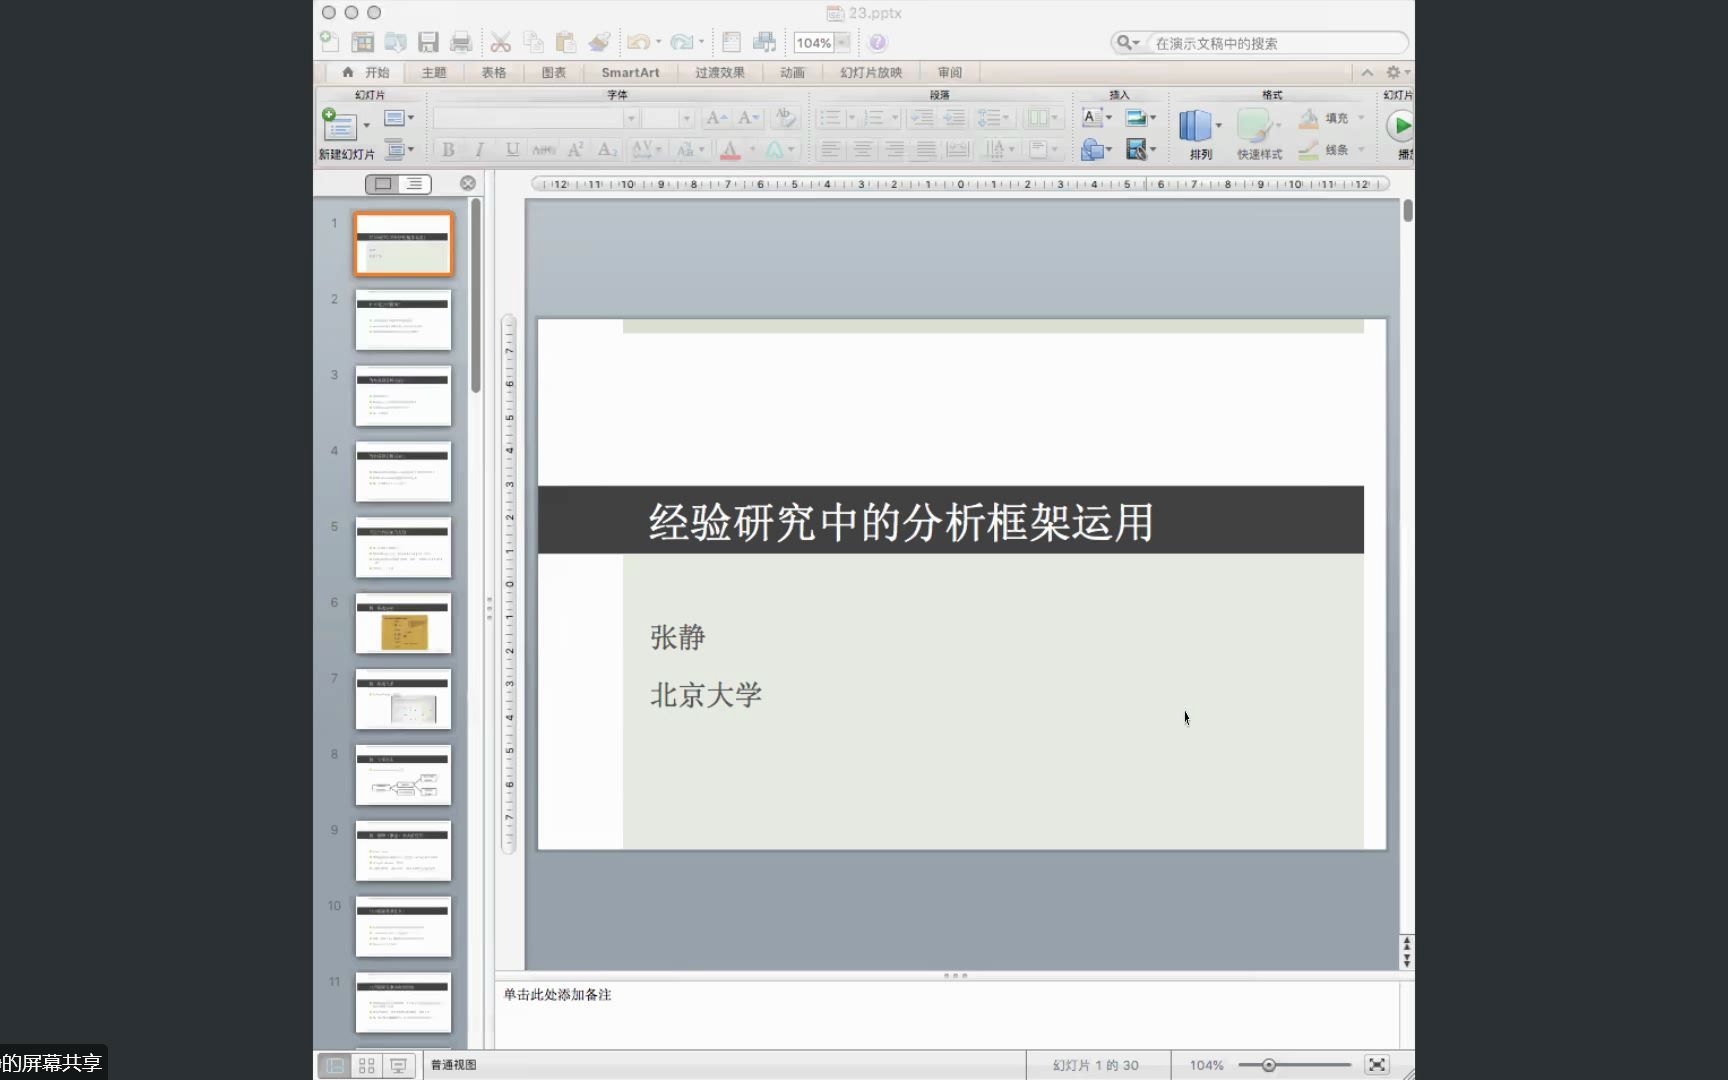The image size is (1728, 1080).
Task: Open the 表格 ribbon tab
Action: pos(494,72)
